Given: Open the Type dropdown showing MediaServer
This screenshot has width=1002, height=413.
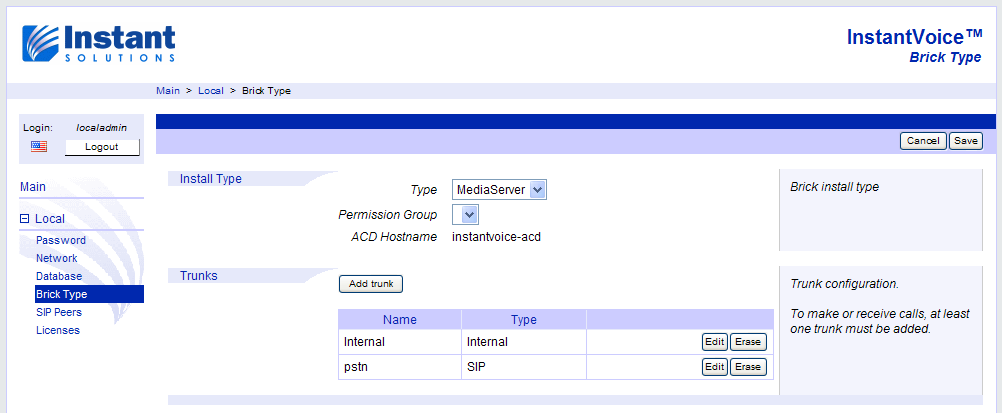Looking at the screenshot, I should (499, 189).
